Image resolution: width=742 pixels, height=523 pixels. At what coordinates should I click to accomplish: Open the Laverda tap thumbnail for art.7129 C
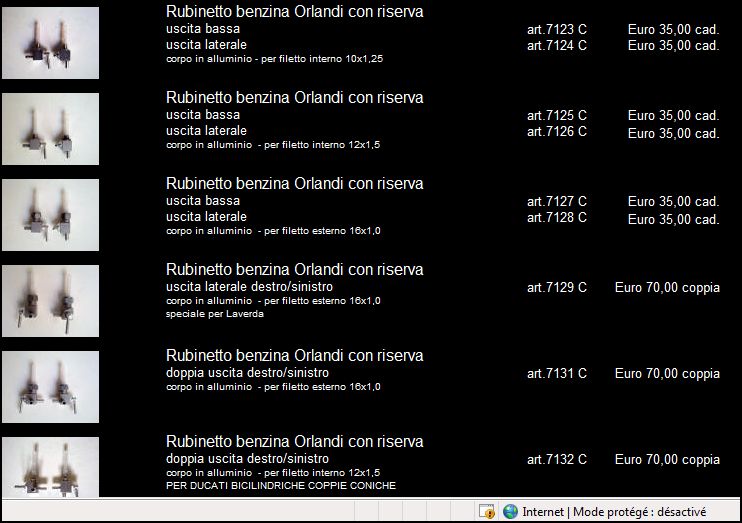click(x=50, y=301)
